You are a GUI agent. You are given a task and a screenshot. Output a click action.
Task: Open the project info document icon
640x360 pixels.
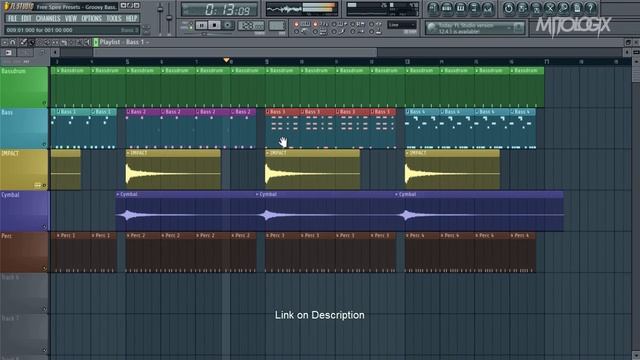[x=577, y=8]
